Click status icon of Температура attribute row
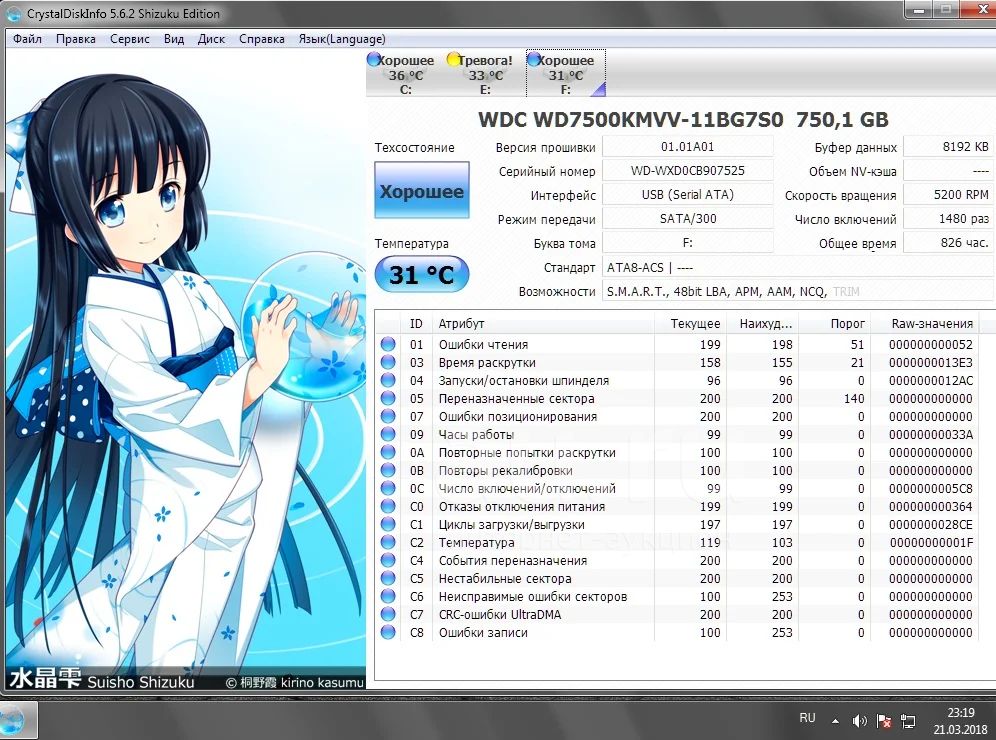The height and width of the screenshot is (740, 996). coord(388,542)
